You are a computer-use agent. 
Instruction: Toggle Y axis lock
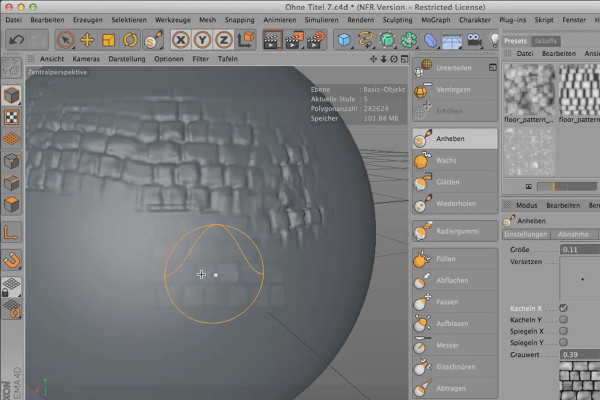pyautogui.click(x=202, y=40)
